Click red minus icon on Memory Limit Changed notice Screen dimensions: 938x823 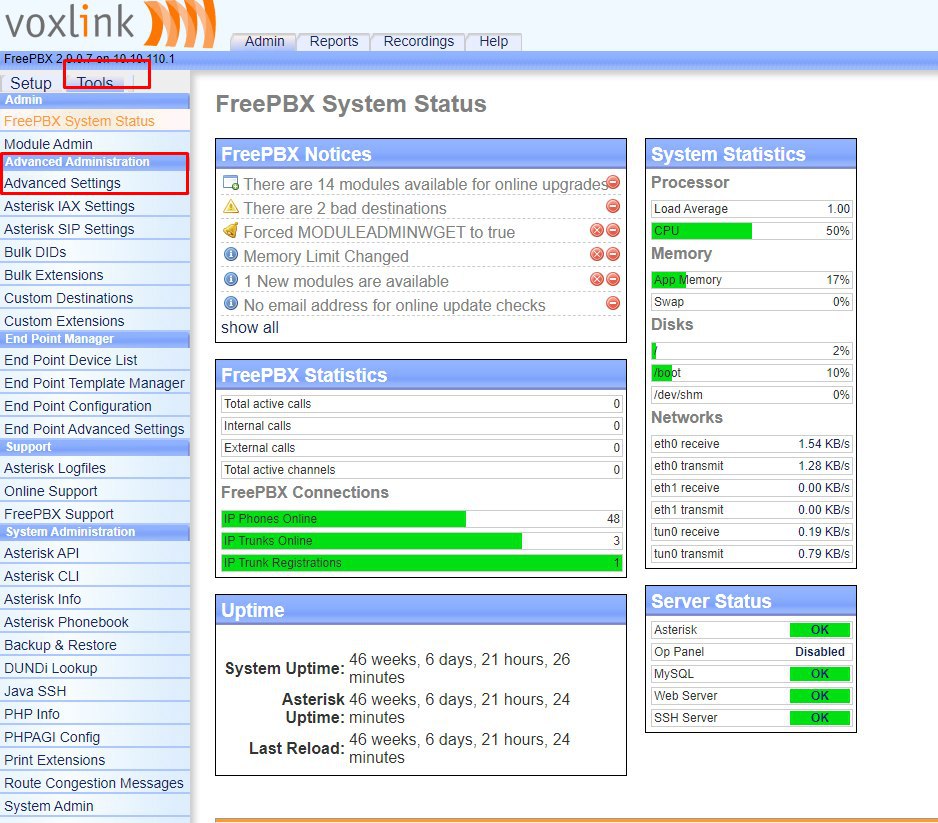click(x=613, y=254)
